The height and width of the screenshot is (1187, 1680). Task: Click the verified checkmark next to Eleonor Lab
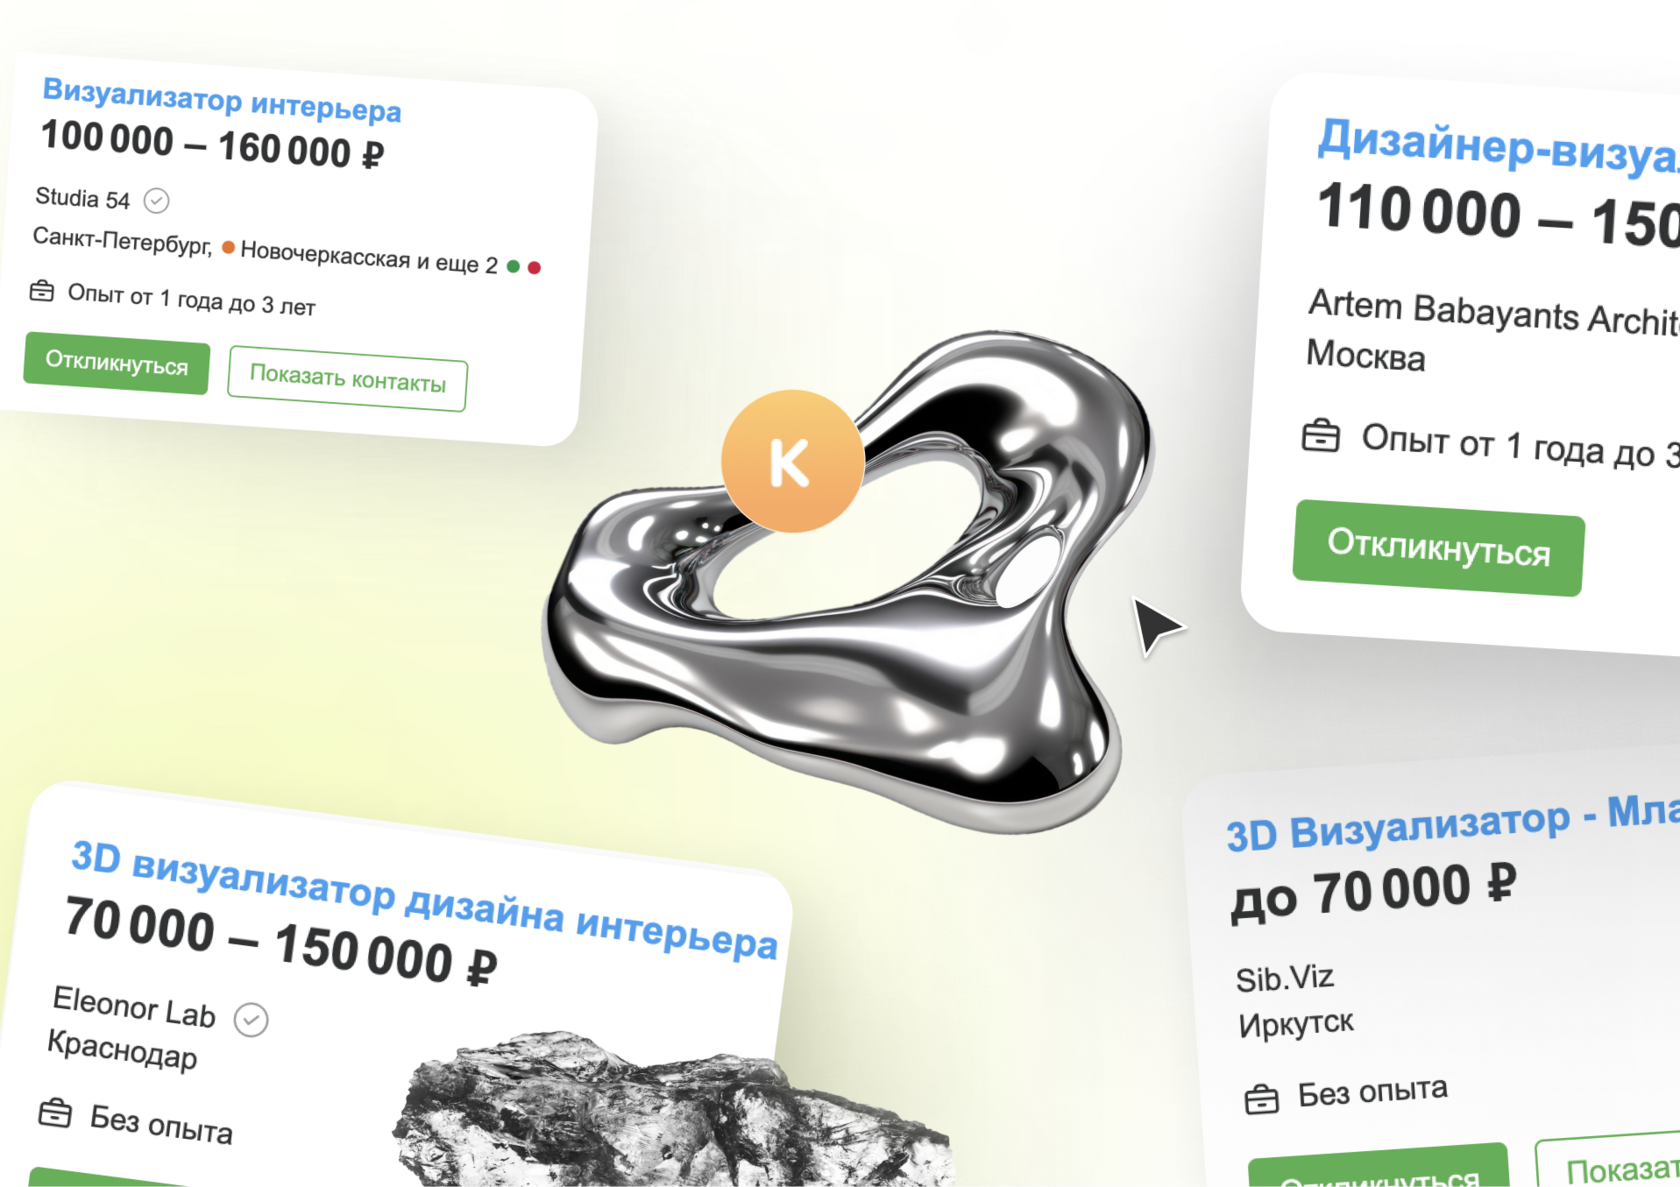coord(251,1020)
